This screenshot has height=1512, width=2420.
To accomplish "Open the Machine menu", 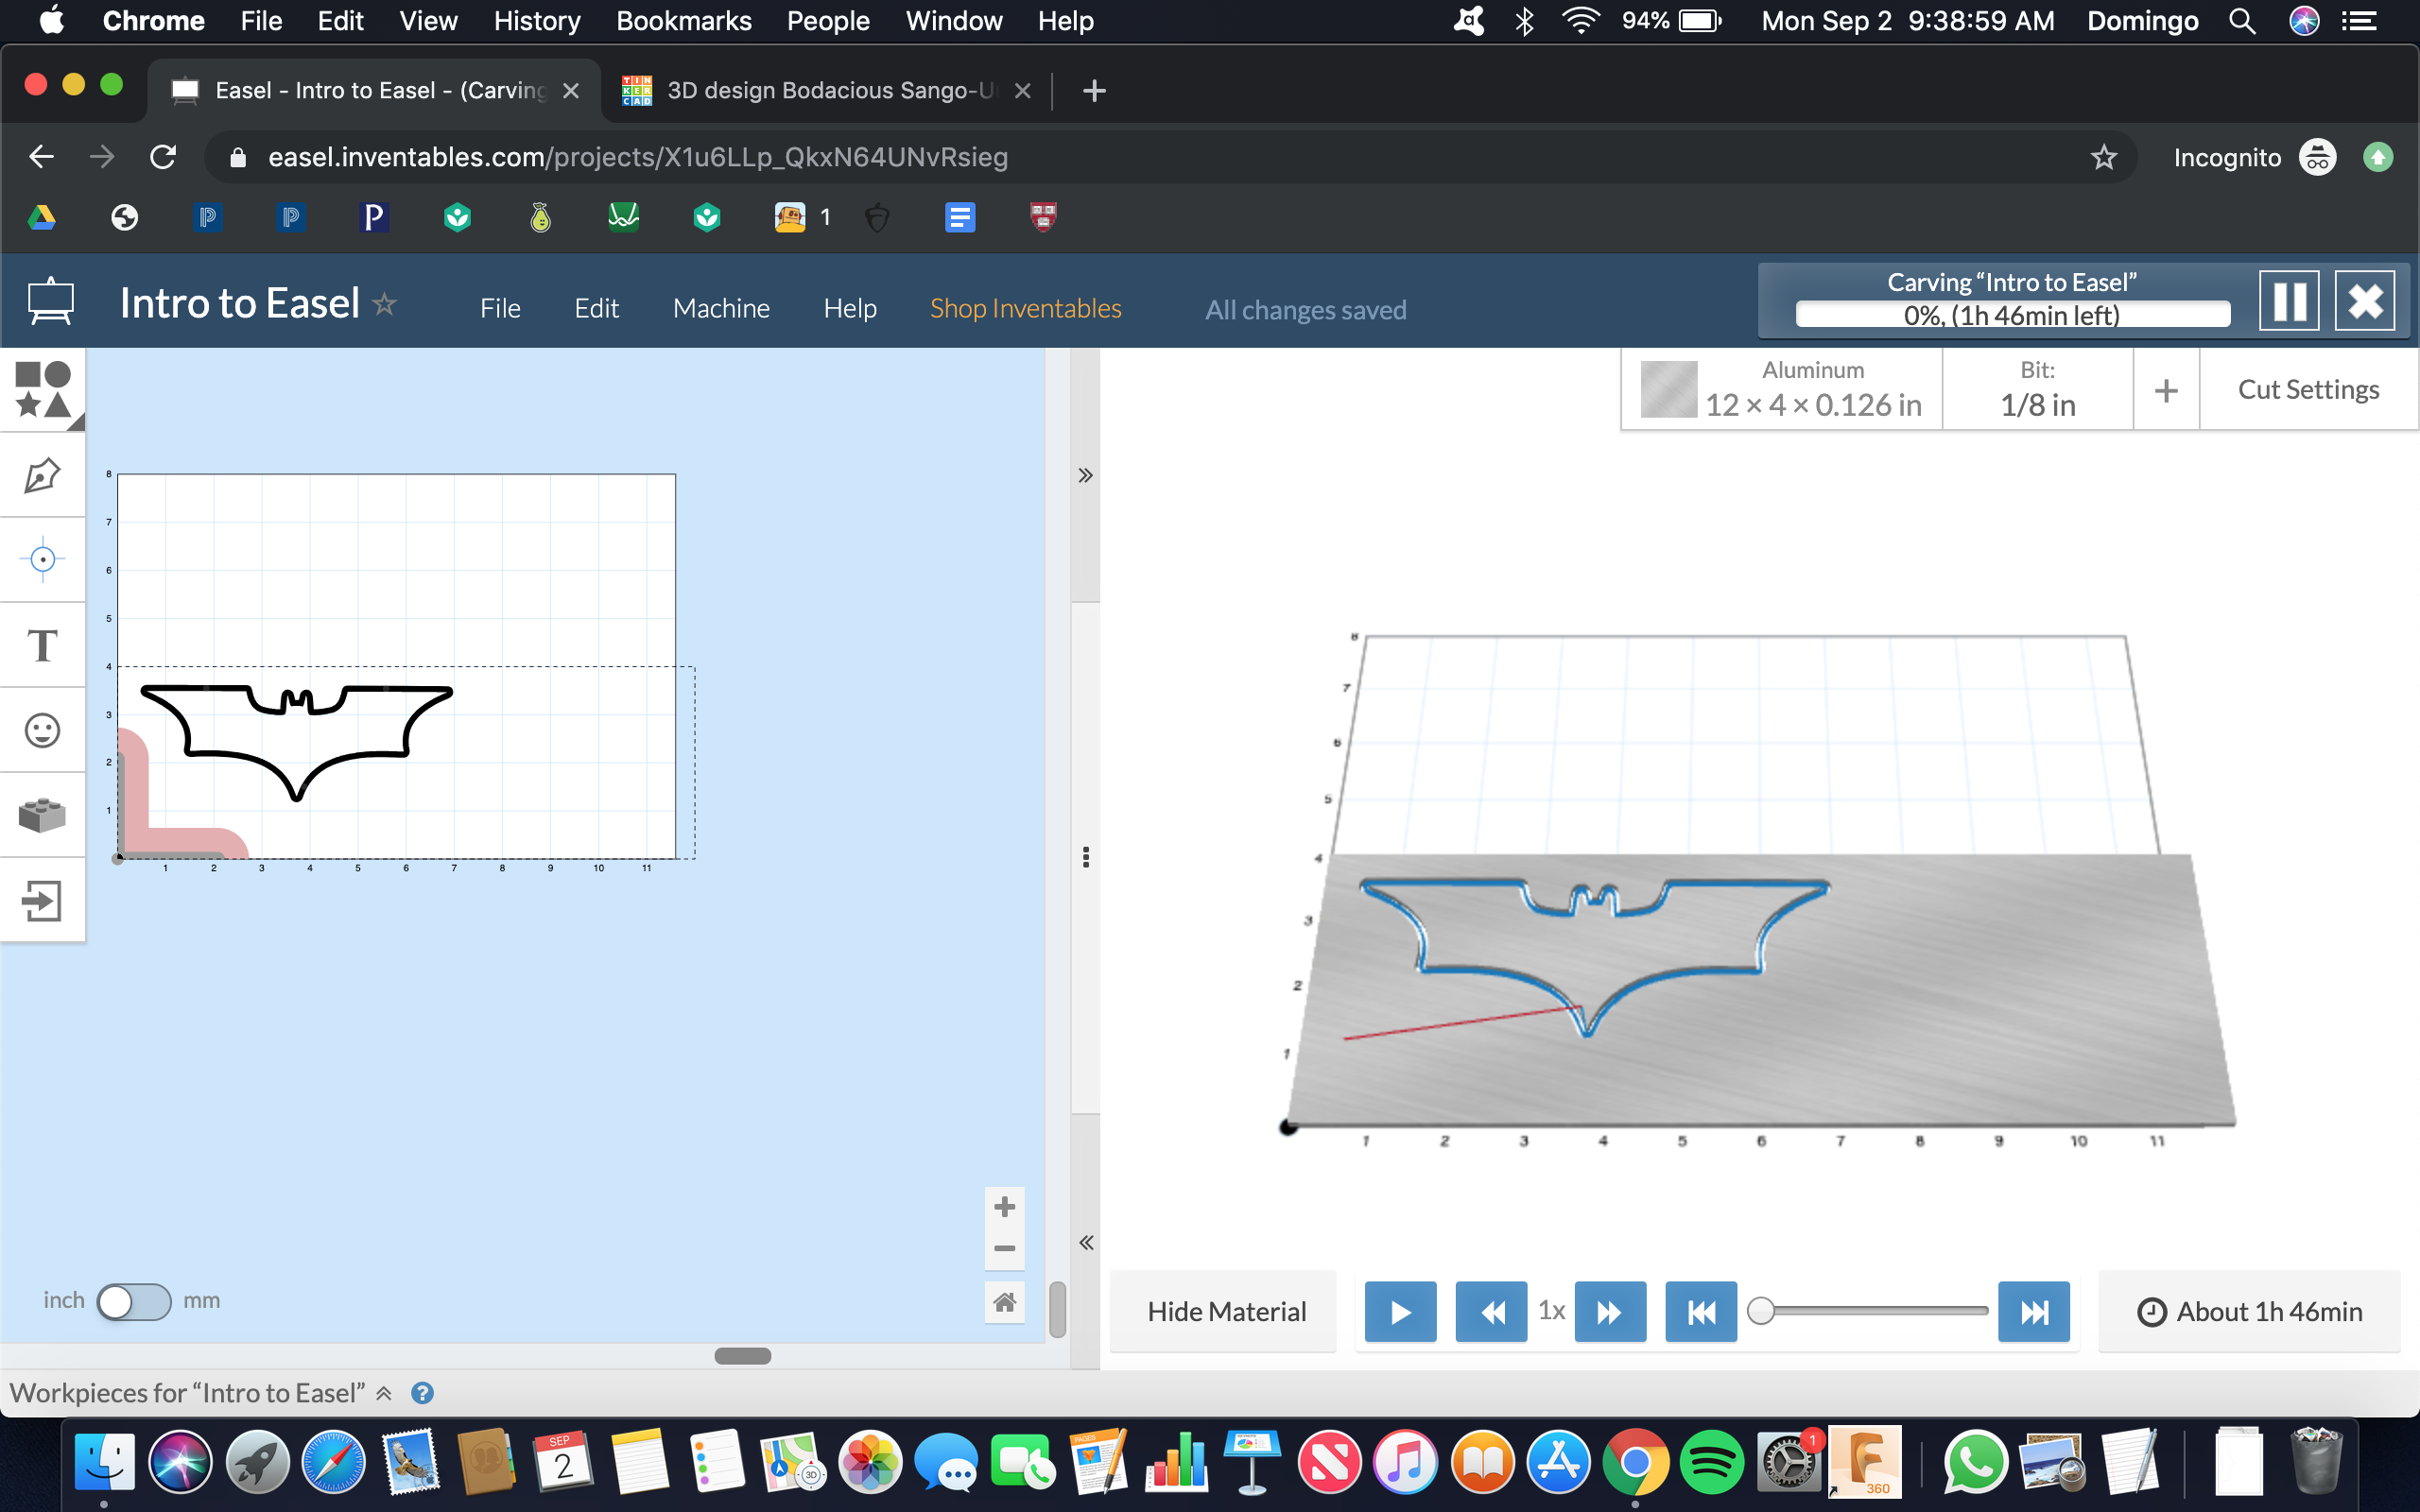I will (x=721, y=308).
